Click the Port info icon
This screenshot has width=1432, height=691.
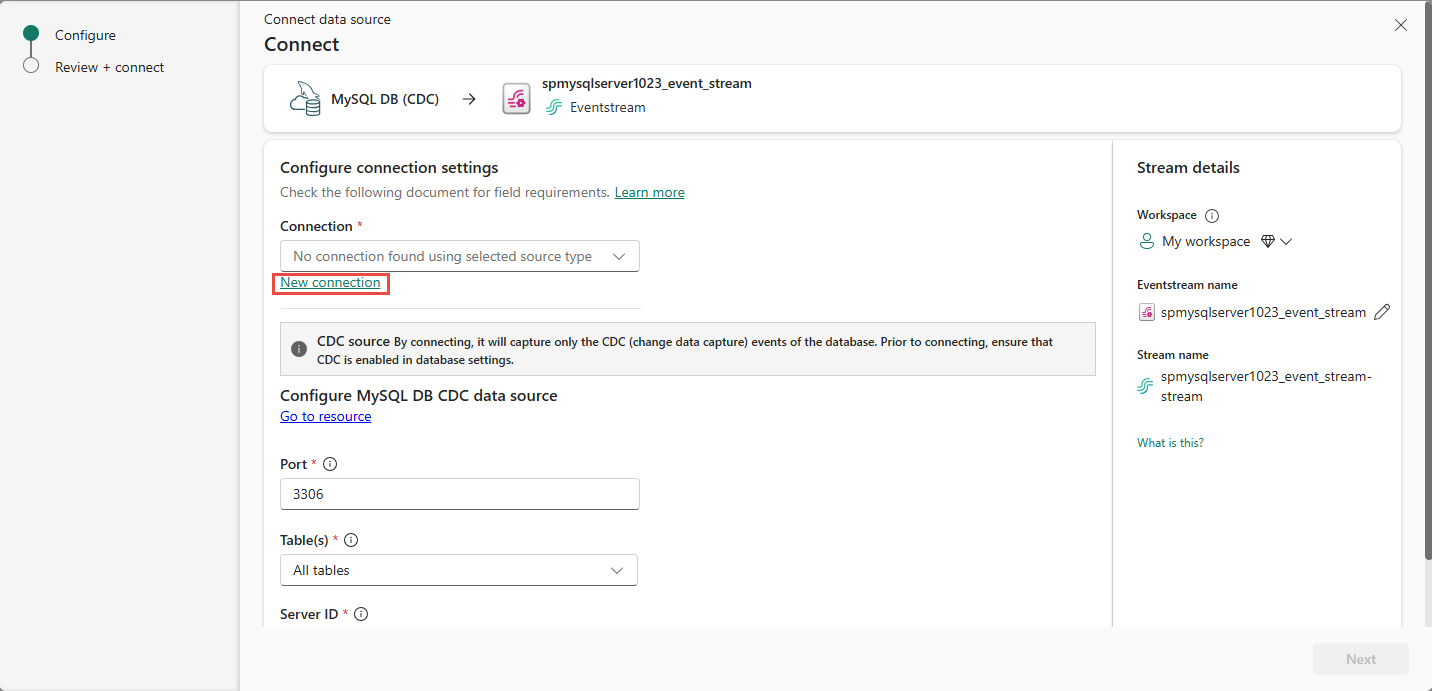pyautogui.click(x=330, y=464)
